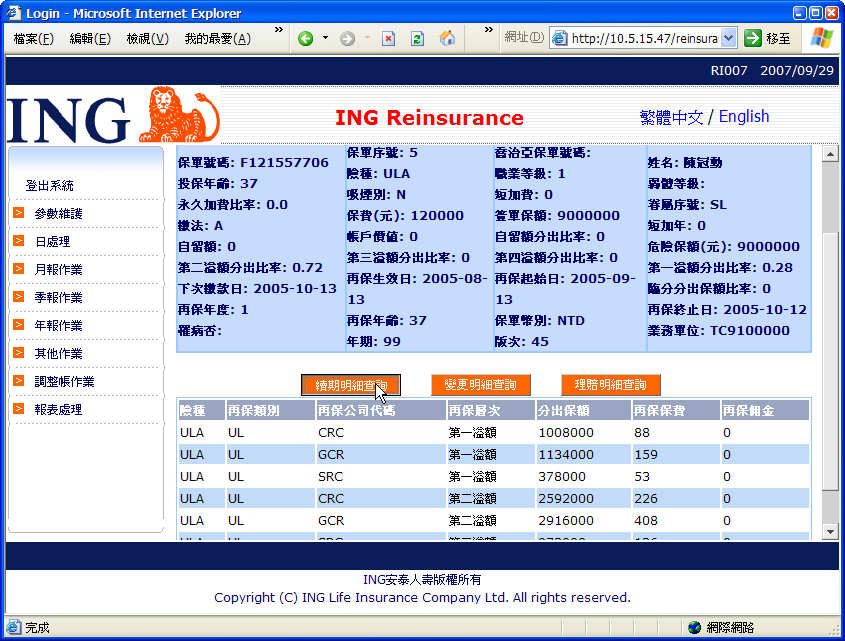Click the content scrollbar down arrow
Viewport: 845px width, 641px height.
(x=830, y=532)
